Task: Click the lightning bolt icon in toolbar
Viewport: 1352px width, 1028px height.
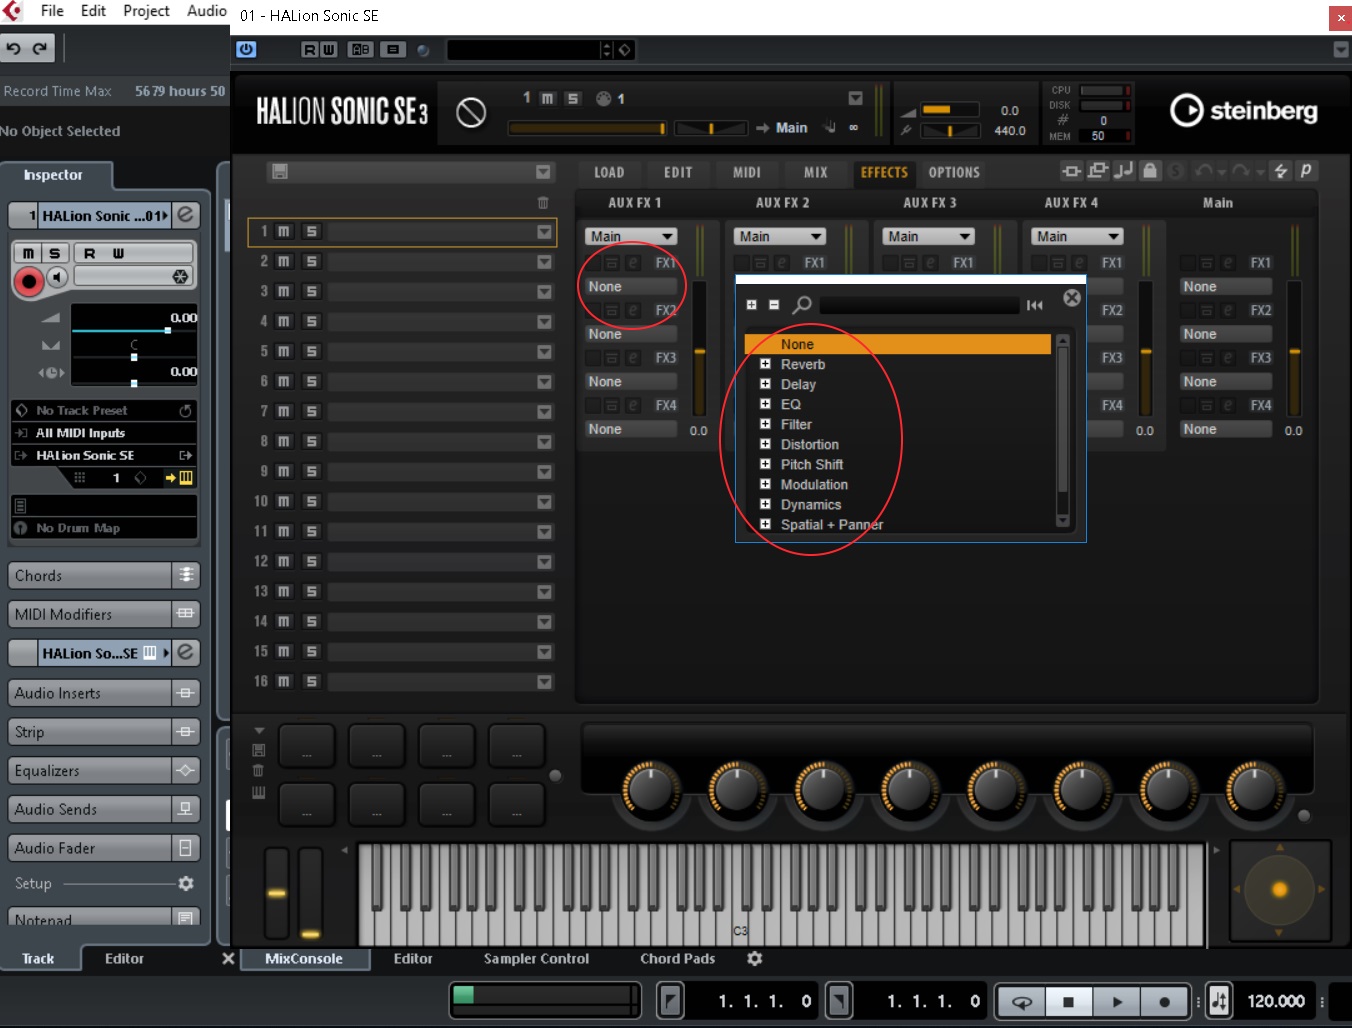Action: (1280, 171)
